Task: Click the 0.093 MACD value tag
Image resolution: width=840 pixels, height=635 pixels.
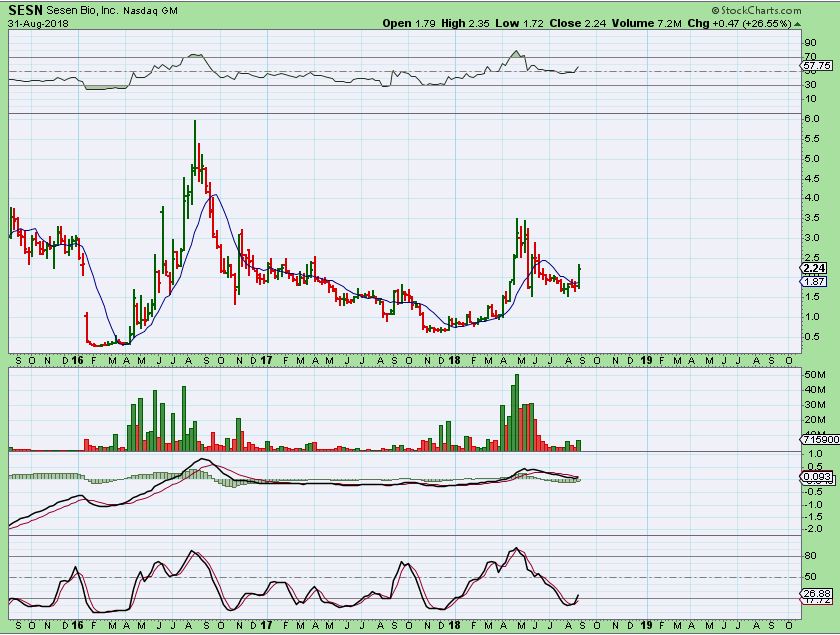Action: click(818, 476)
